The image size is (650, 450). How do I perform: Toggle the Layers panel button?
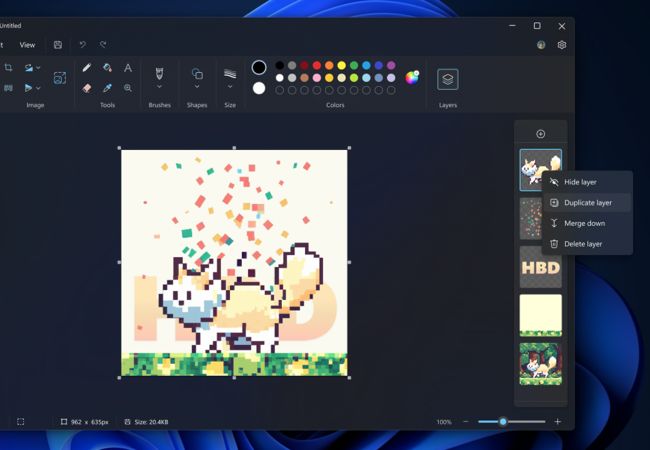448,79
